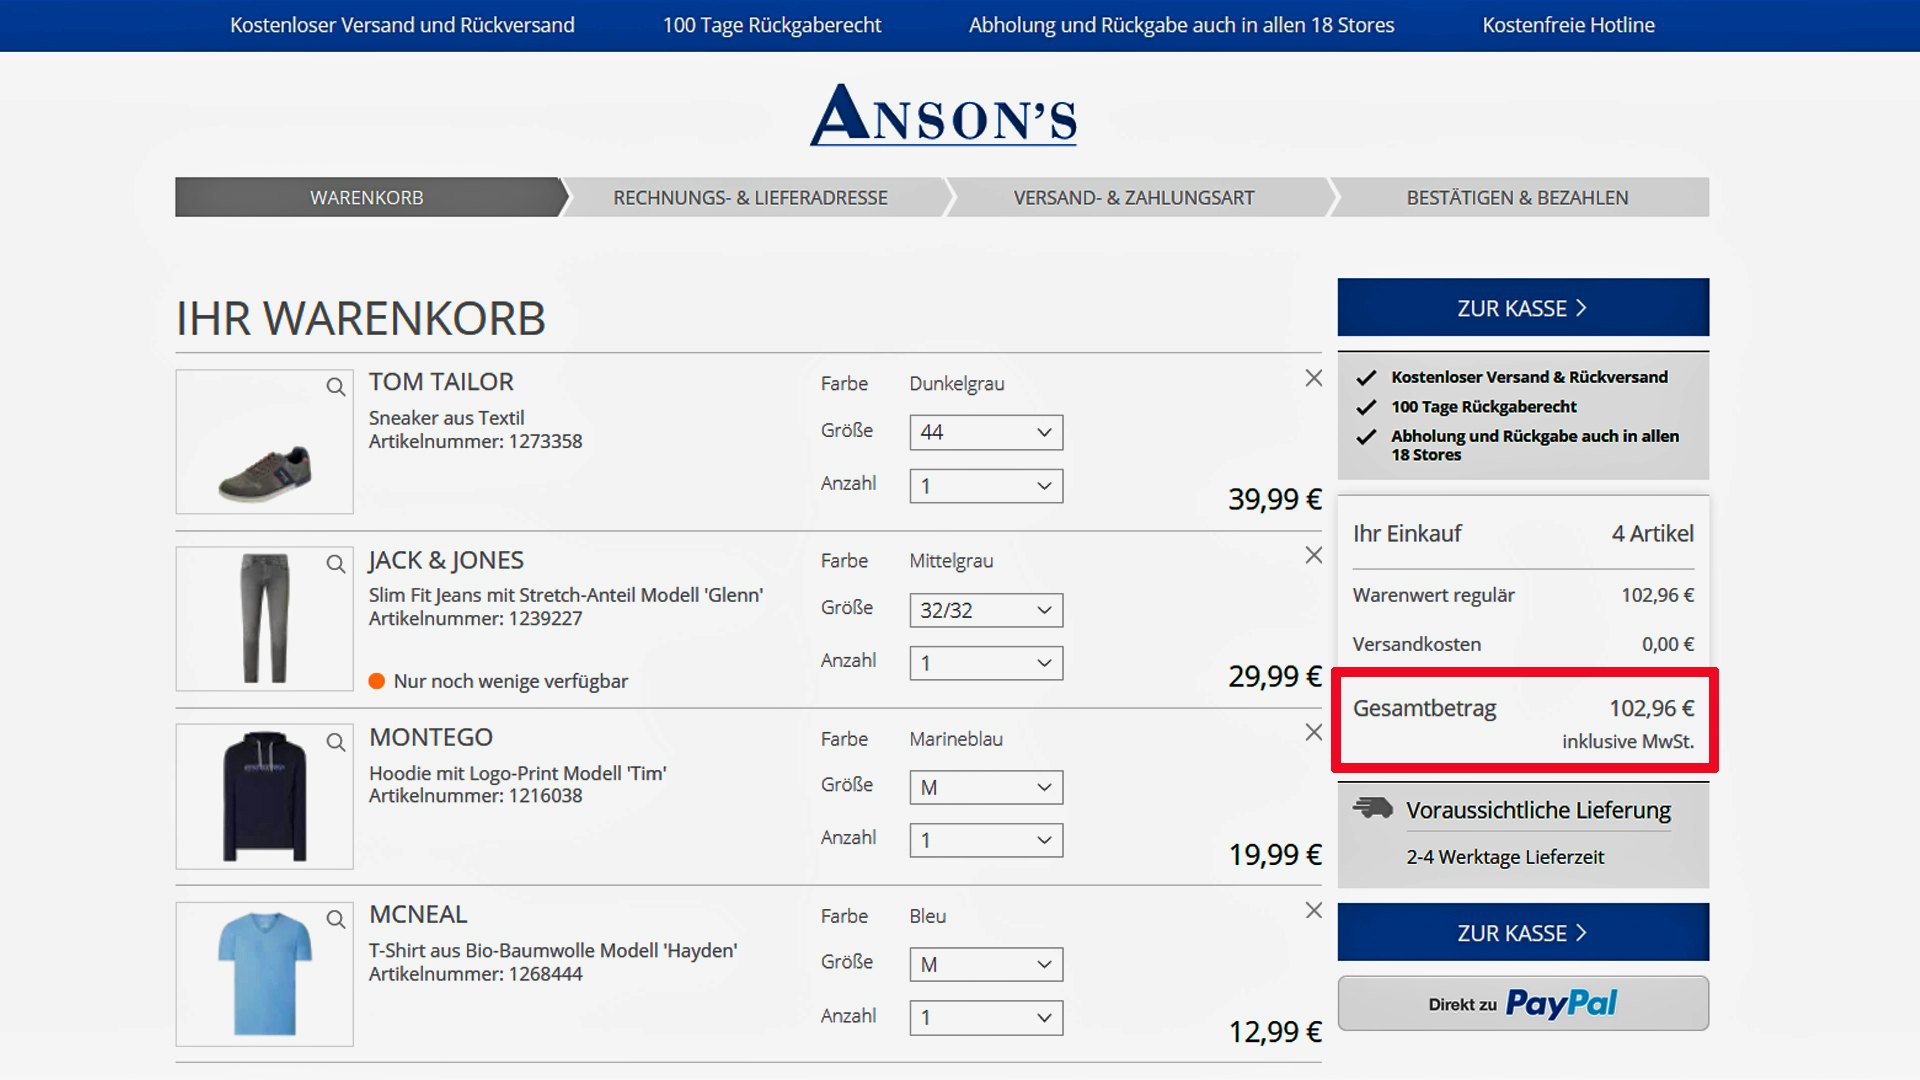
Task: Click the upper ZUR KASSE button
Action: (x=1522, y=307)
